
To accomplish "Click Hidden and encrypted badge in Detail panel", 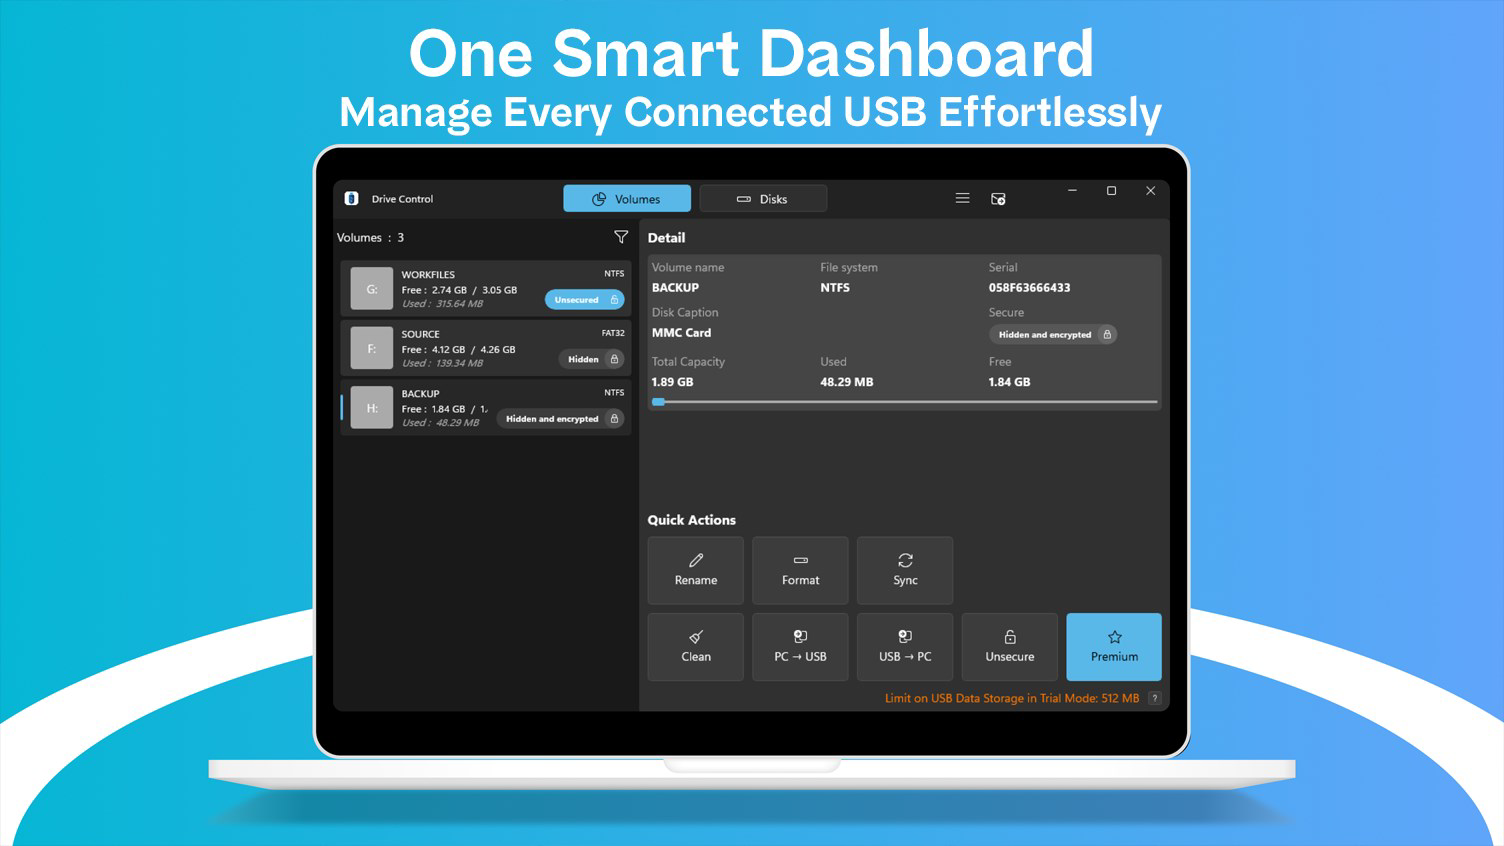I will tap(1053, 334).
